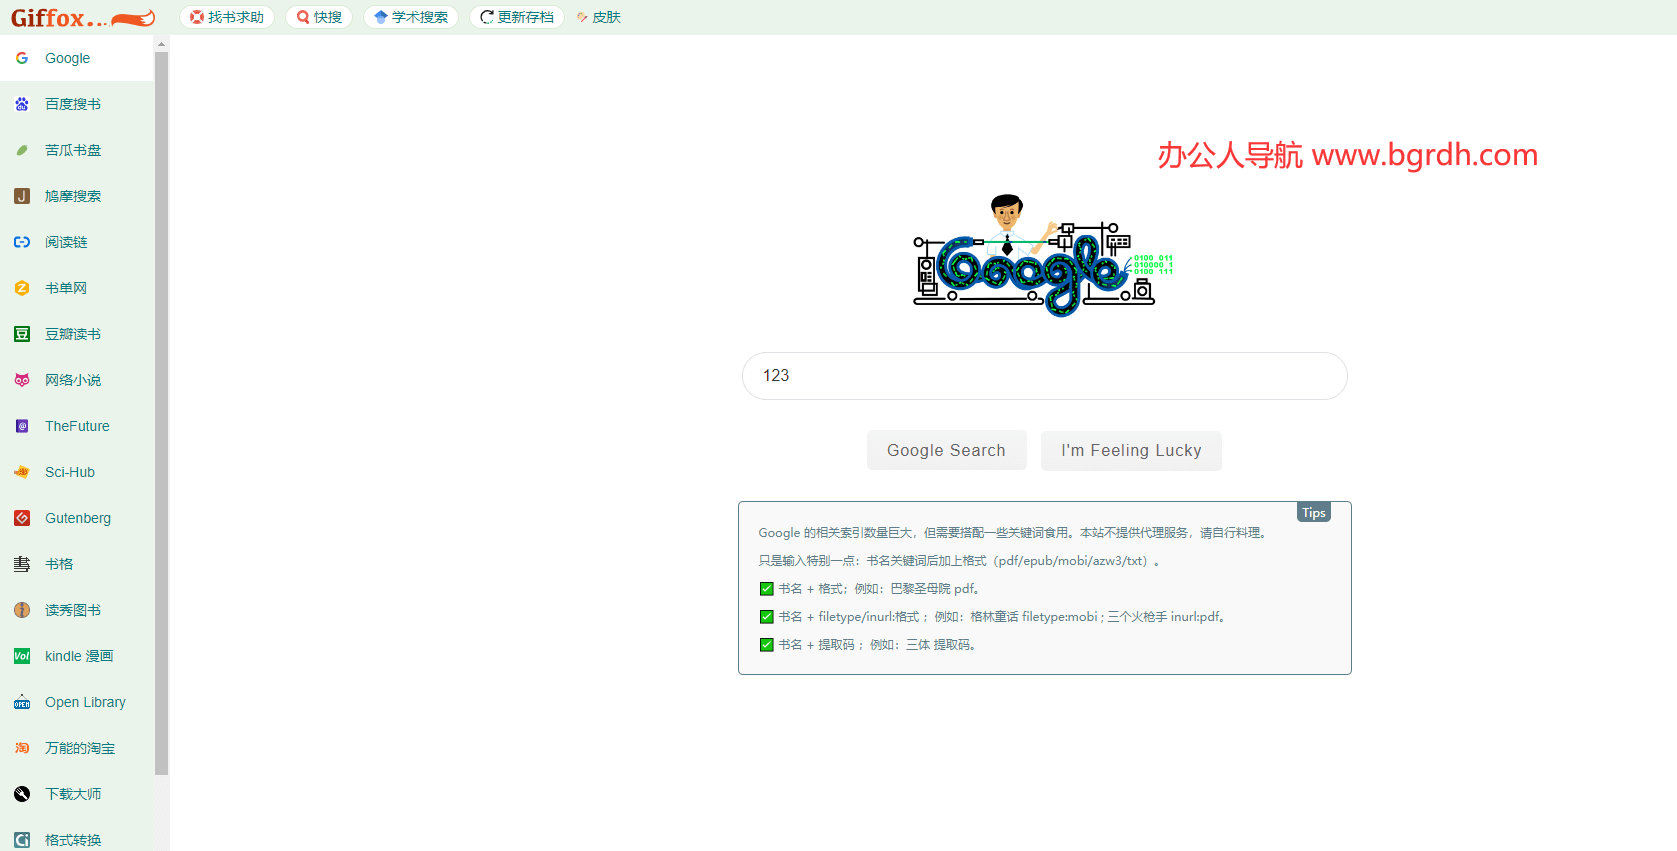Select 网络小说 in the sidebar
The image size is (1677, 851).
[x=77, y=380]
